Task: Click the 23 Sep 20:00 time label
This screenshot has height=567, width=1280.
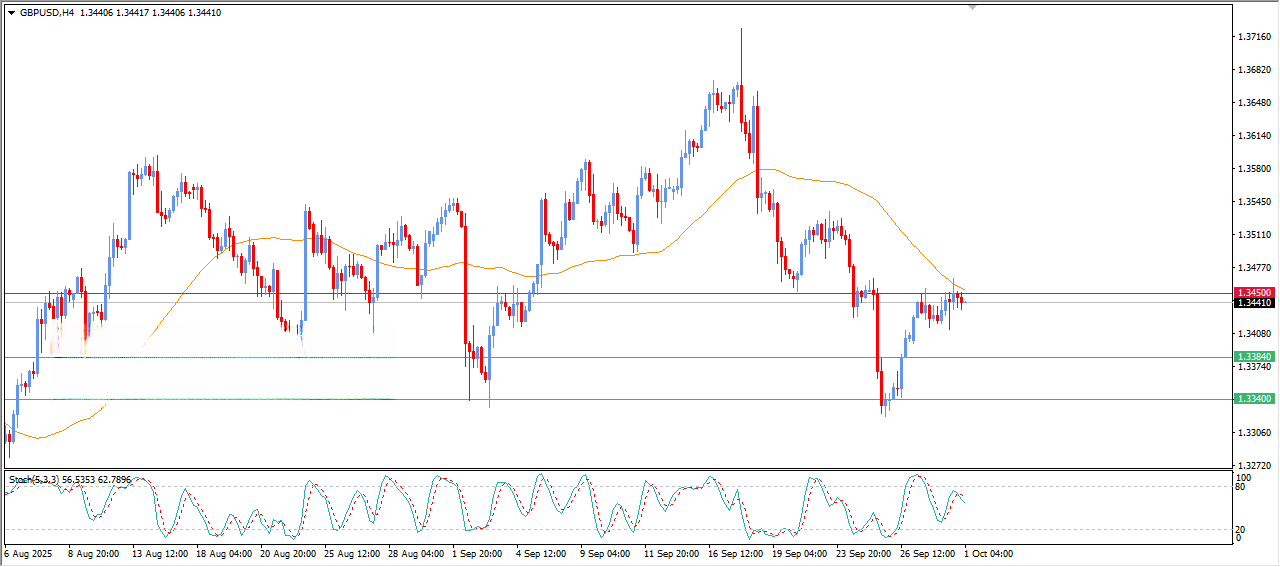Action: click(861, 553)
